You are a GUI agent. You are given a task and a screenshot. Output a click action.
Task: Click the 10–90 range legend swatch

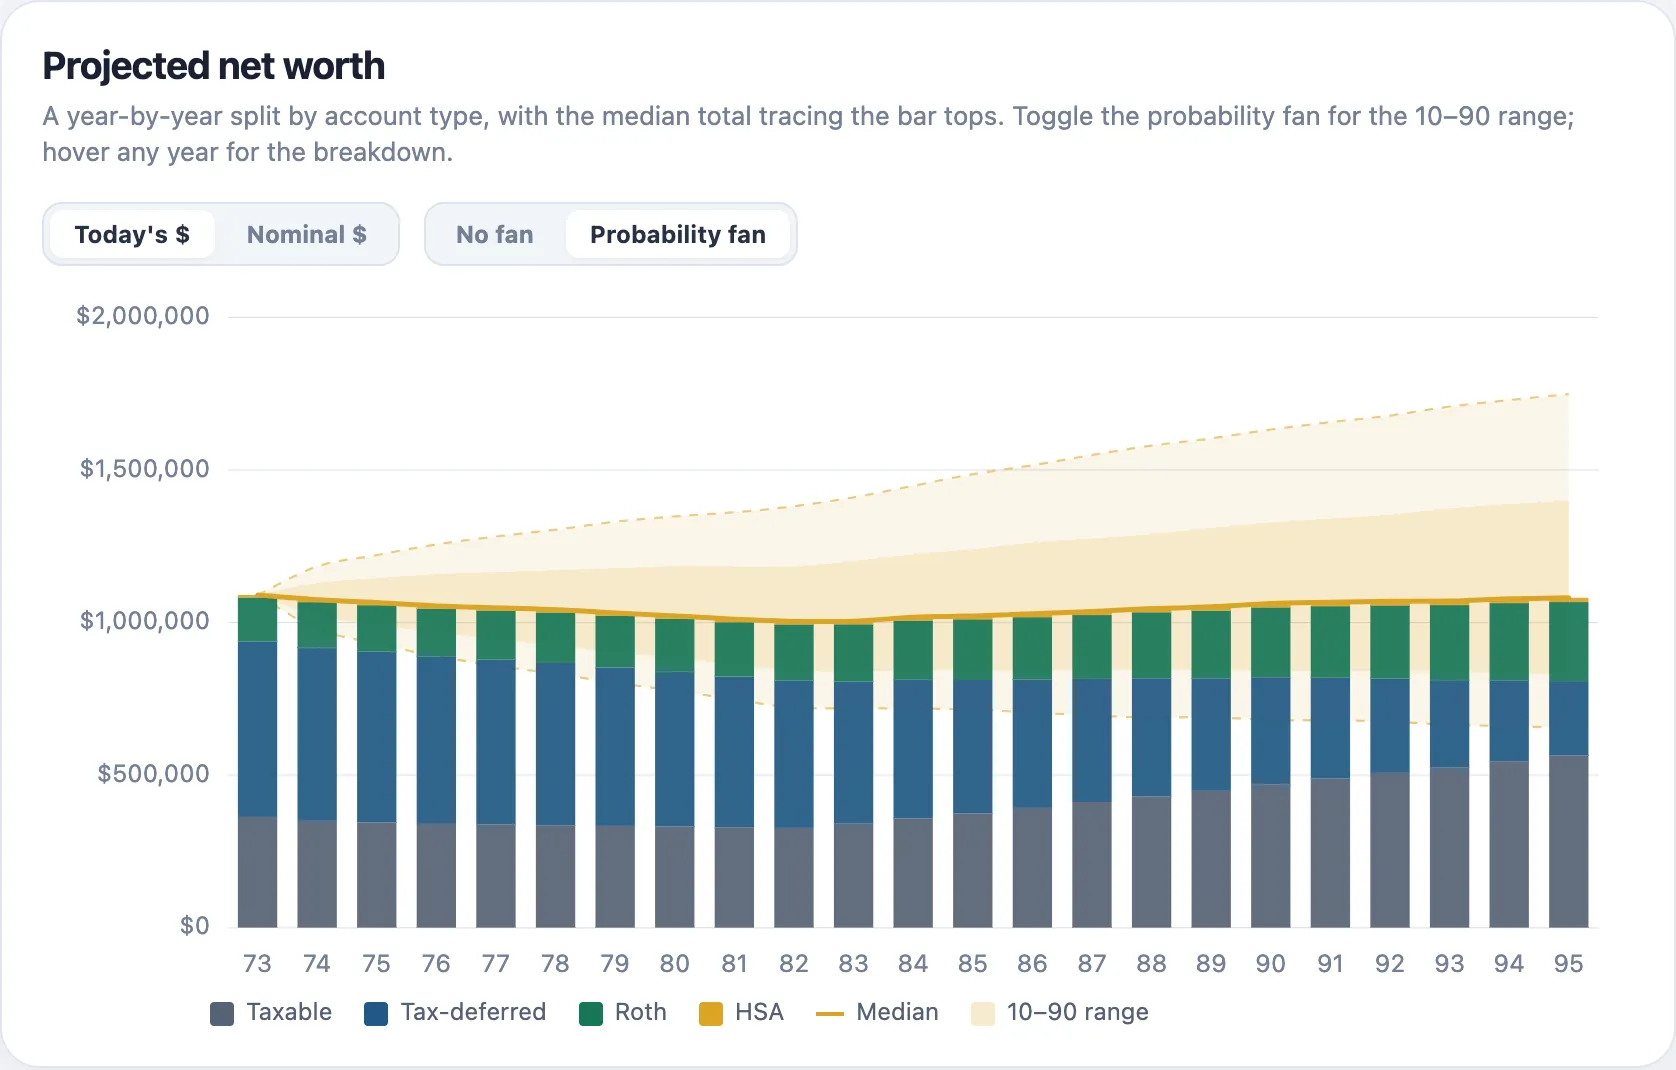983,1014
